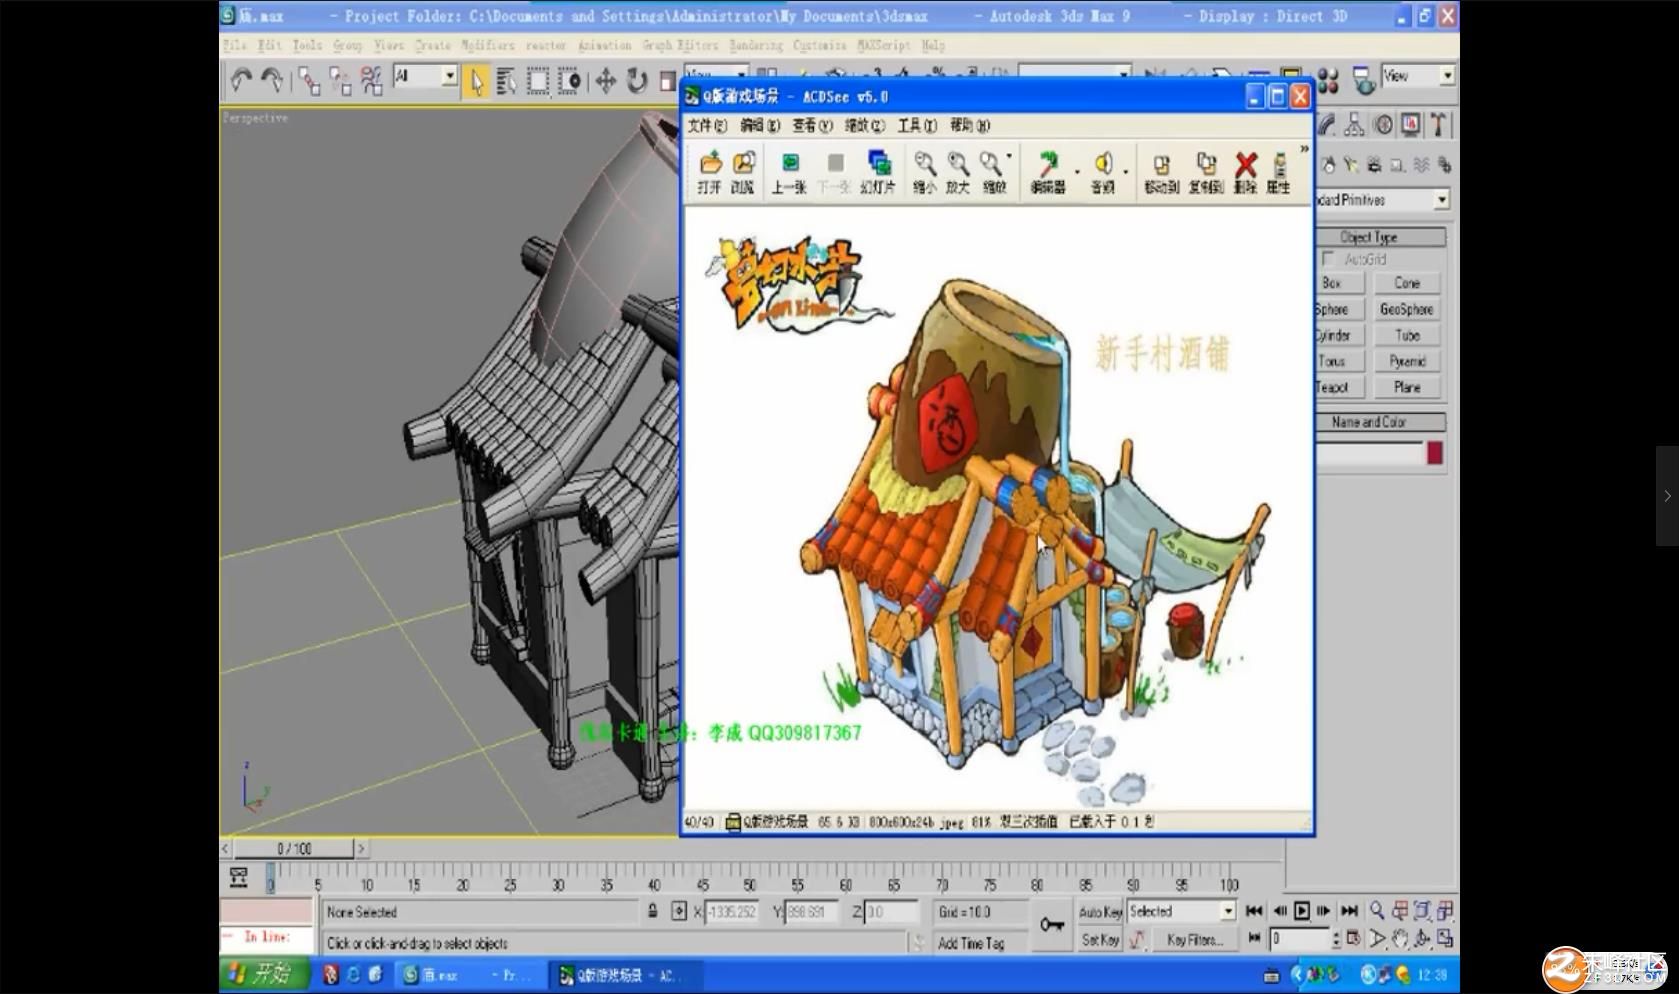The width and height of the screenshot is (1679, 994).
Task: Click the object name input field
Action: pos(1369,454)
